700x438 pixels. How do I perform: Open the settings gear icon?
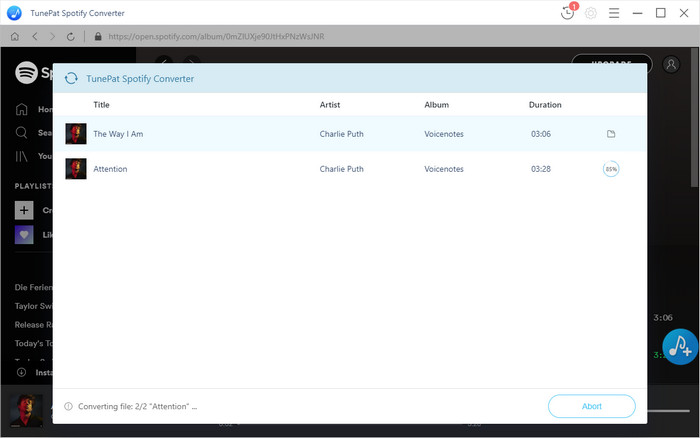591,13
